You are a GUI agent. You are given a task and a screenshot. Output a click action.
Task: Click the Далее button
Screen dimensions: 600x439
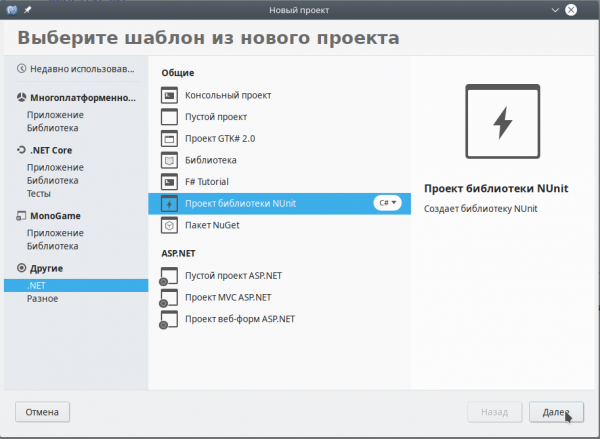[555, 411]
